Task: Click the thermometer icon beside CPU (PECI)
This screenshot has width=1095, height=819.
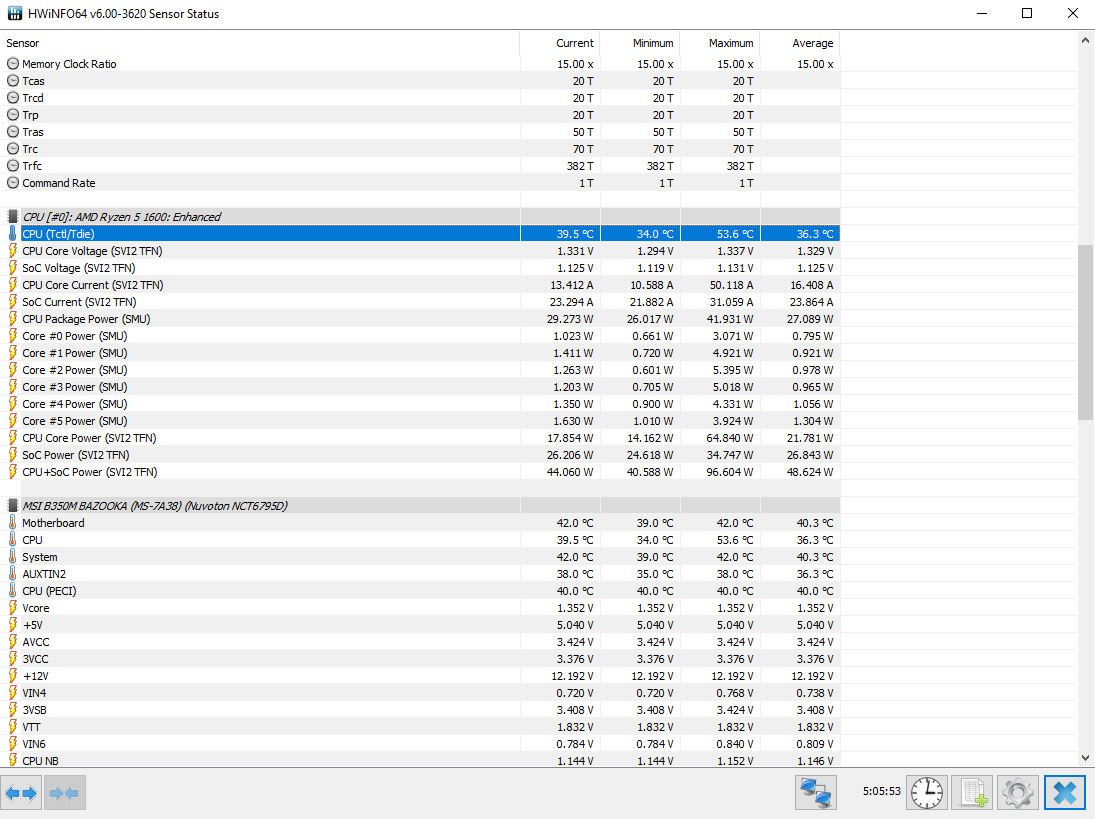Action: [13, 591]
